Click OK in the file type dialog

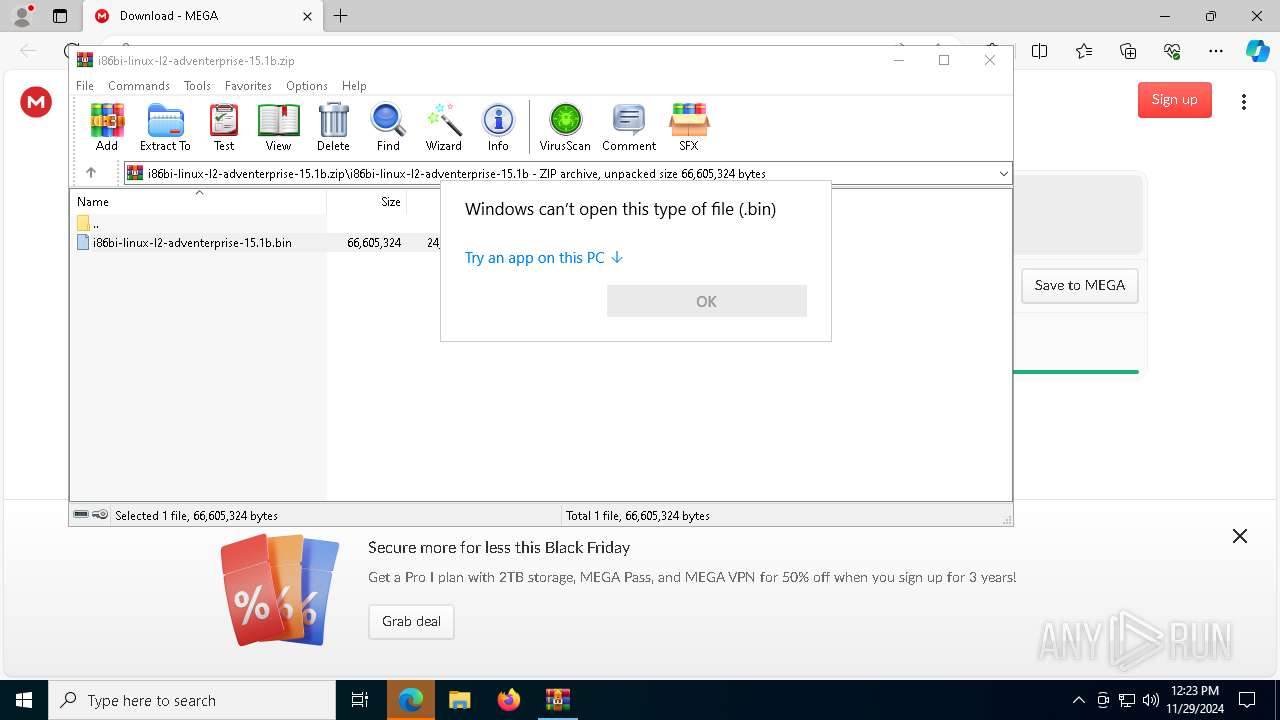coord(707,301)
